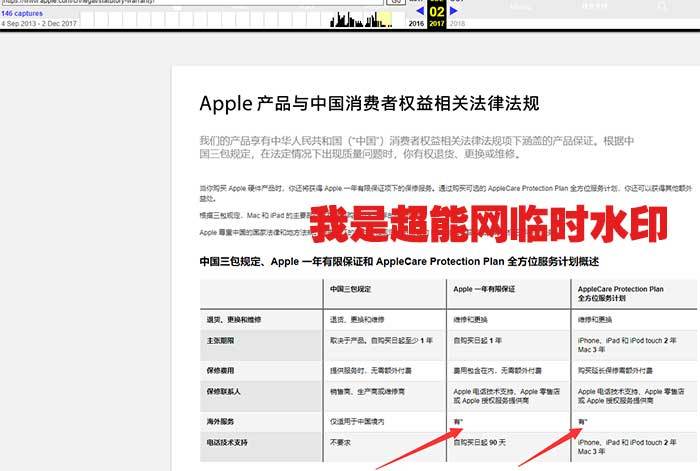Click the row label 保修费用

[x=220, y=371]
